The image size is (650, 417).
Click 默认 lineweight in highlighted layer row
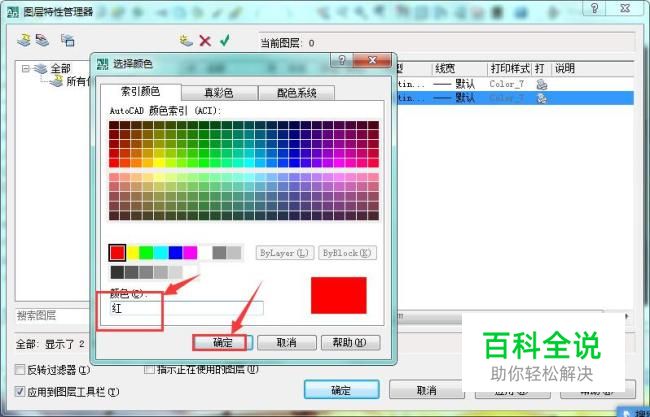[x=465, y=98]
